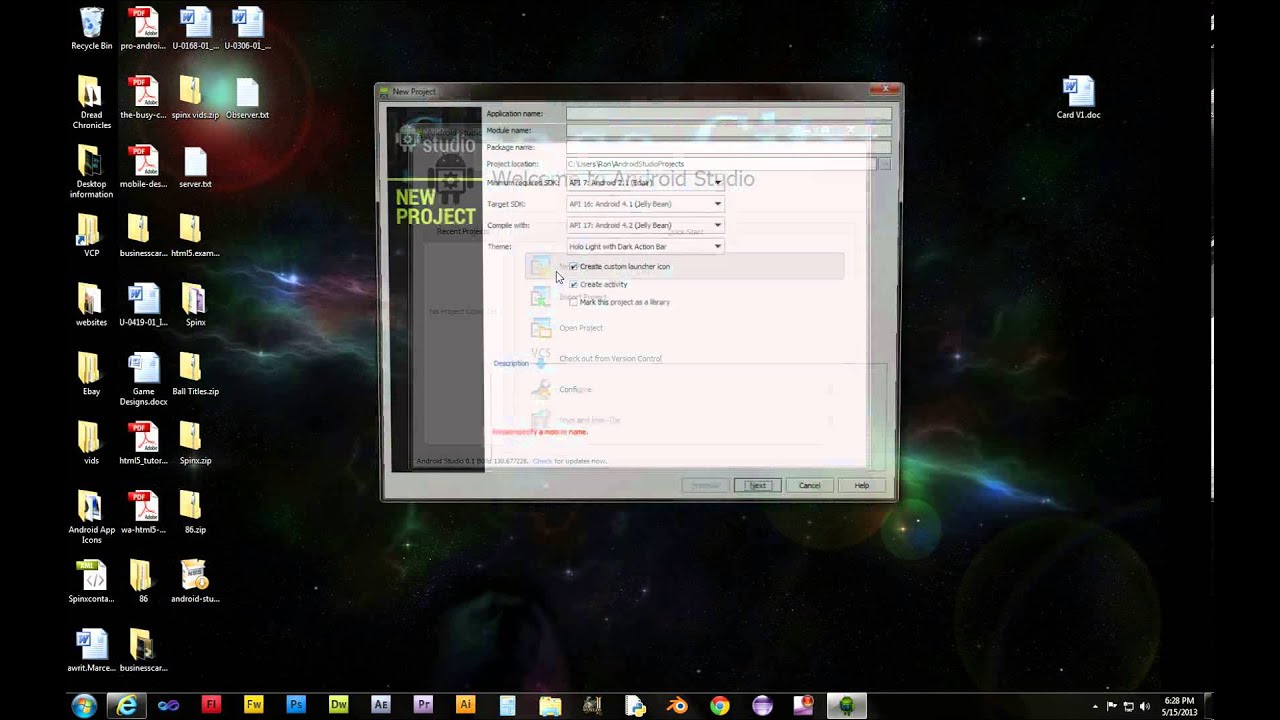This screenshot has height=720, width=1280.
Task: Select the Ebay folder icon
Action: [91, 373]
